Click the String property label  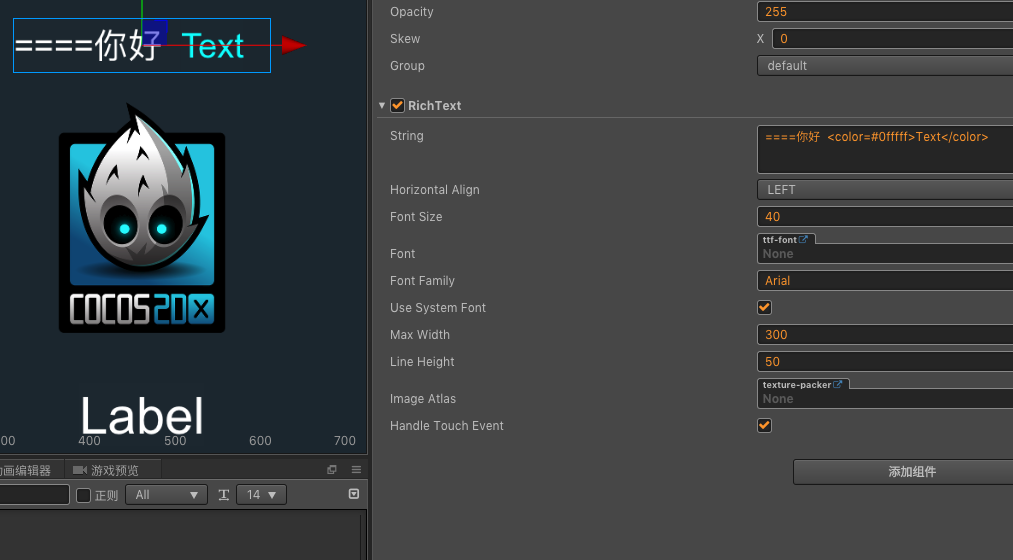pos(407,136)
